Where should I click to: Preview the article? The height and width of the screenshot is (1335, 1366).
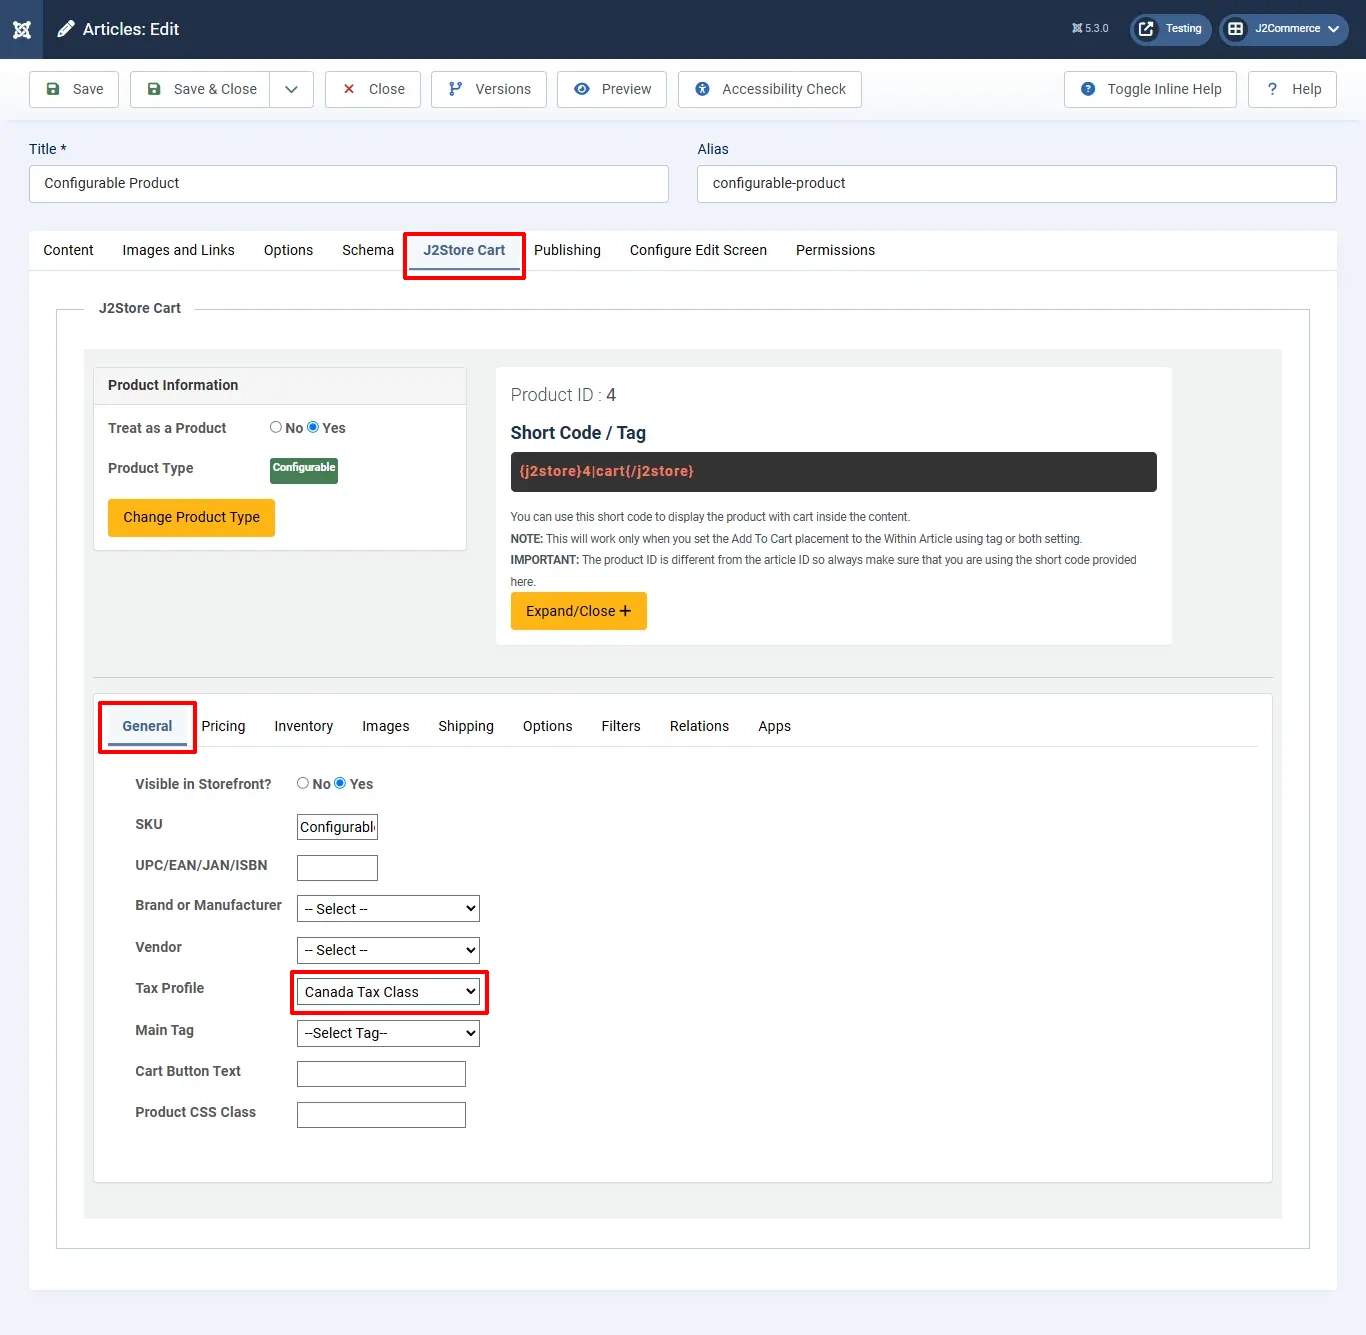point(612,89)
